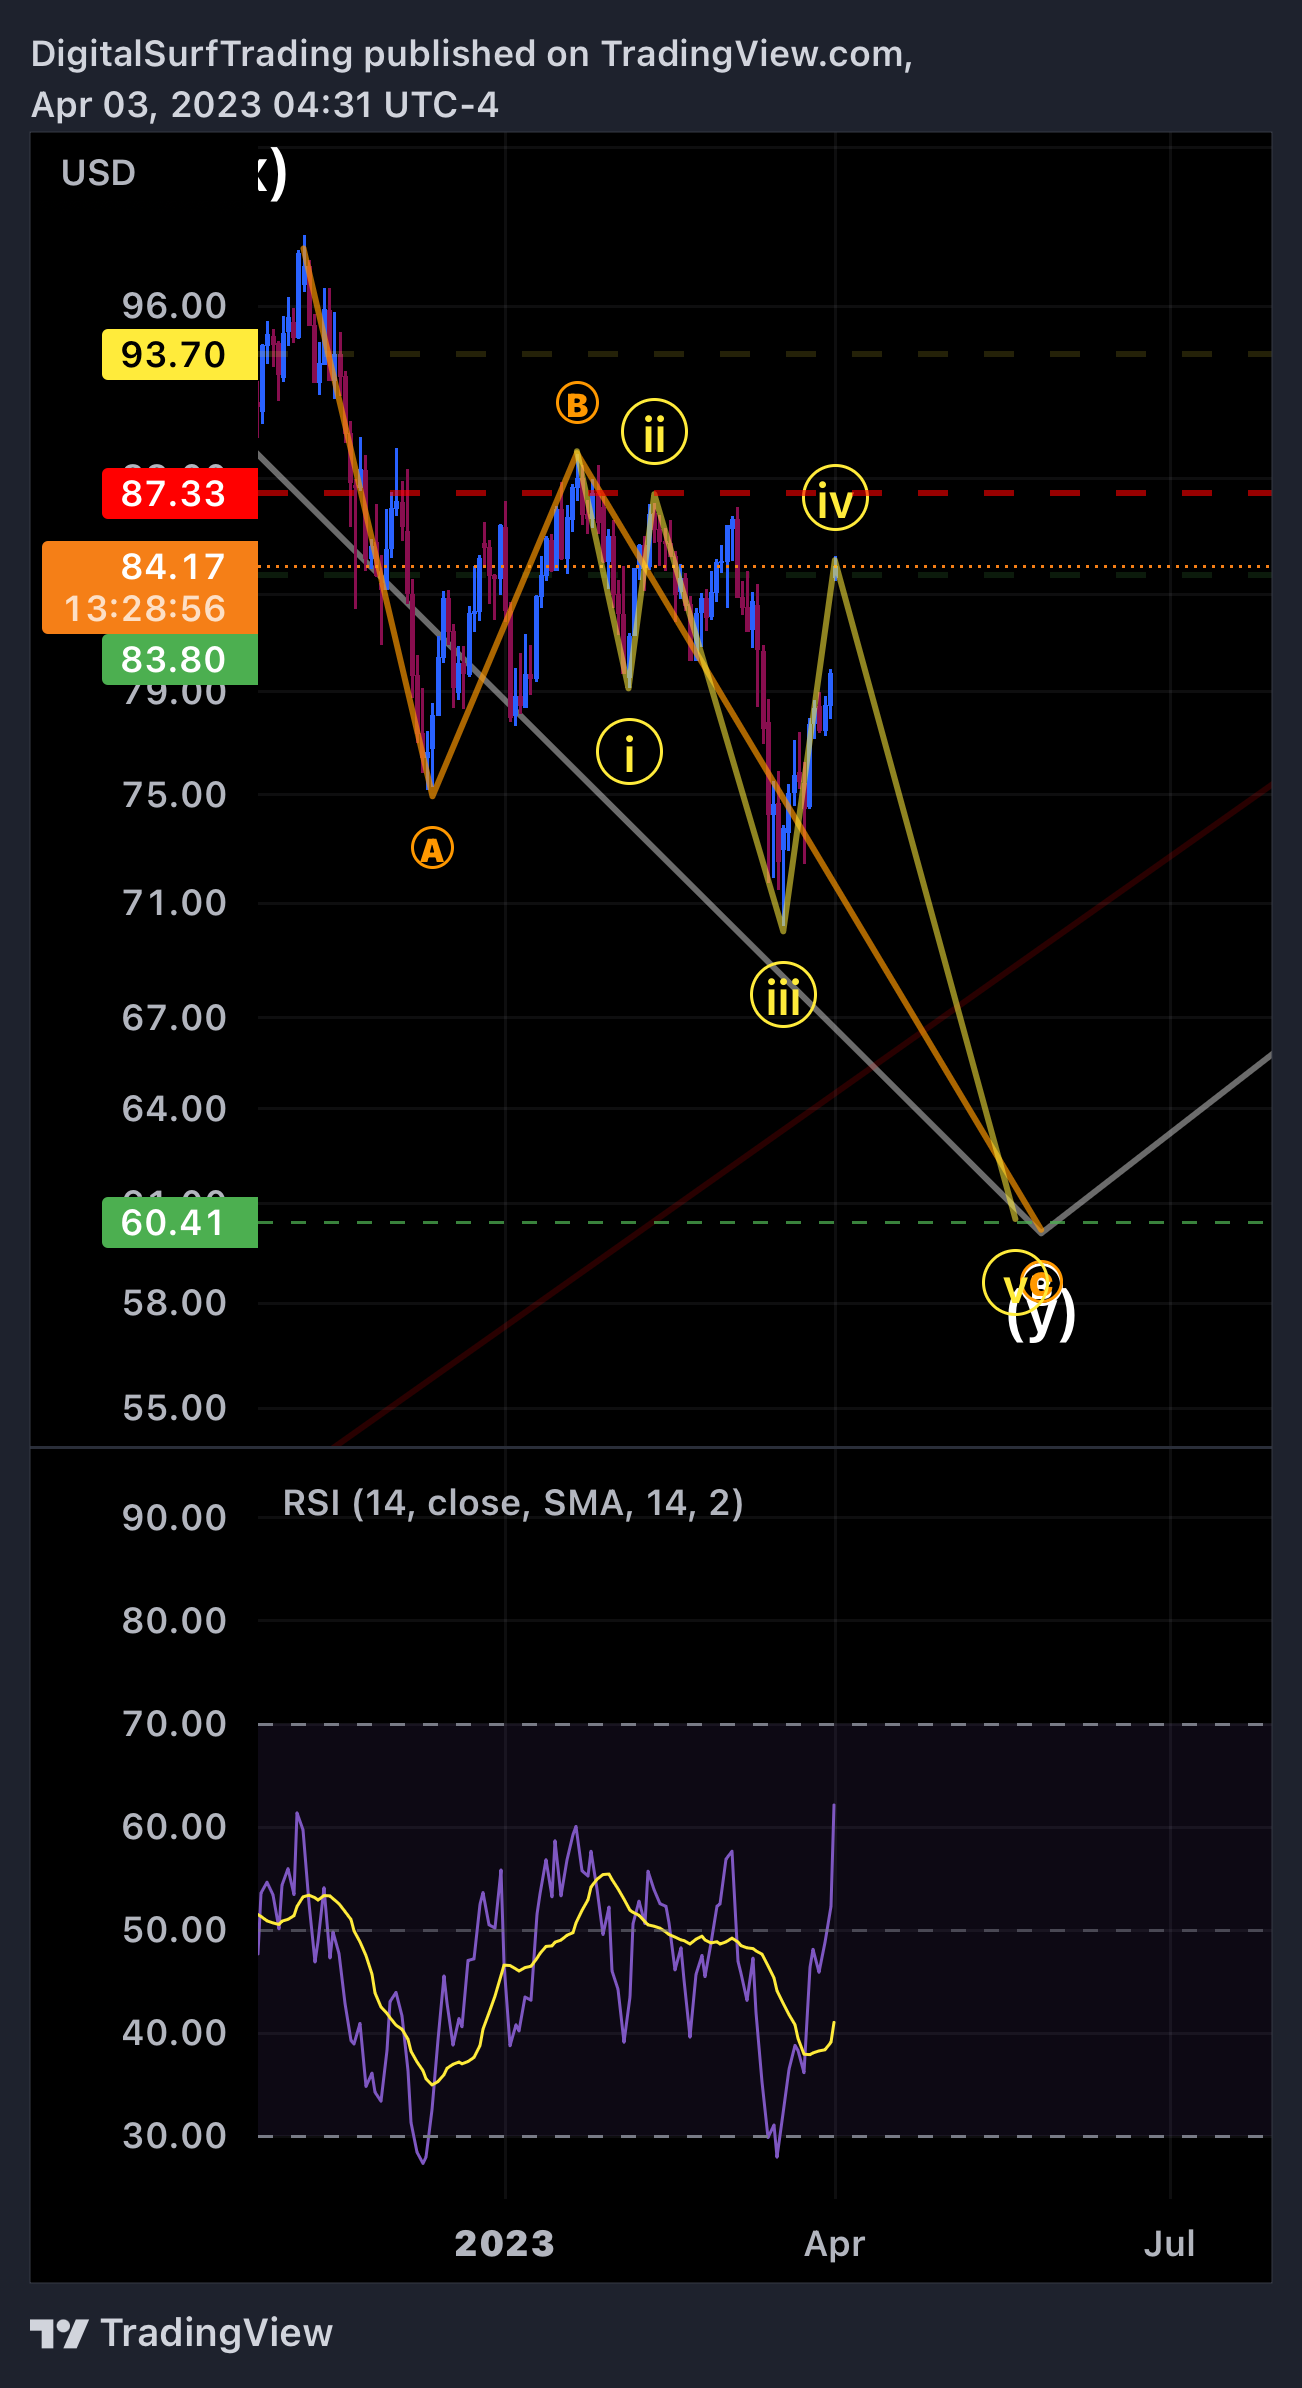Click the 64.00 price axis value

[x=174, y=1109]
